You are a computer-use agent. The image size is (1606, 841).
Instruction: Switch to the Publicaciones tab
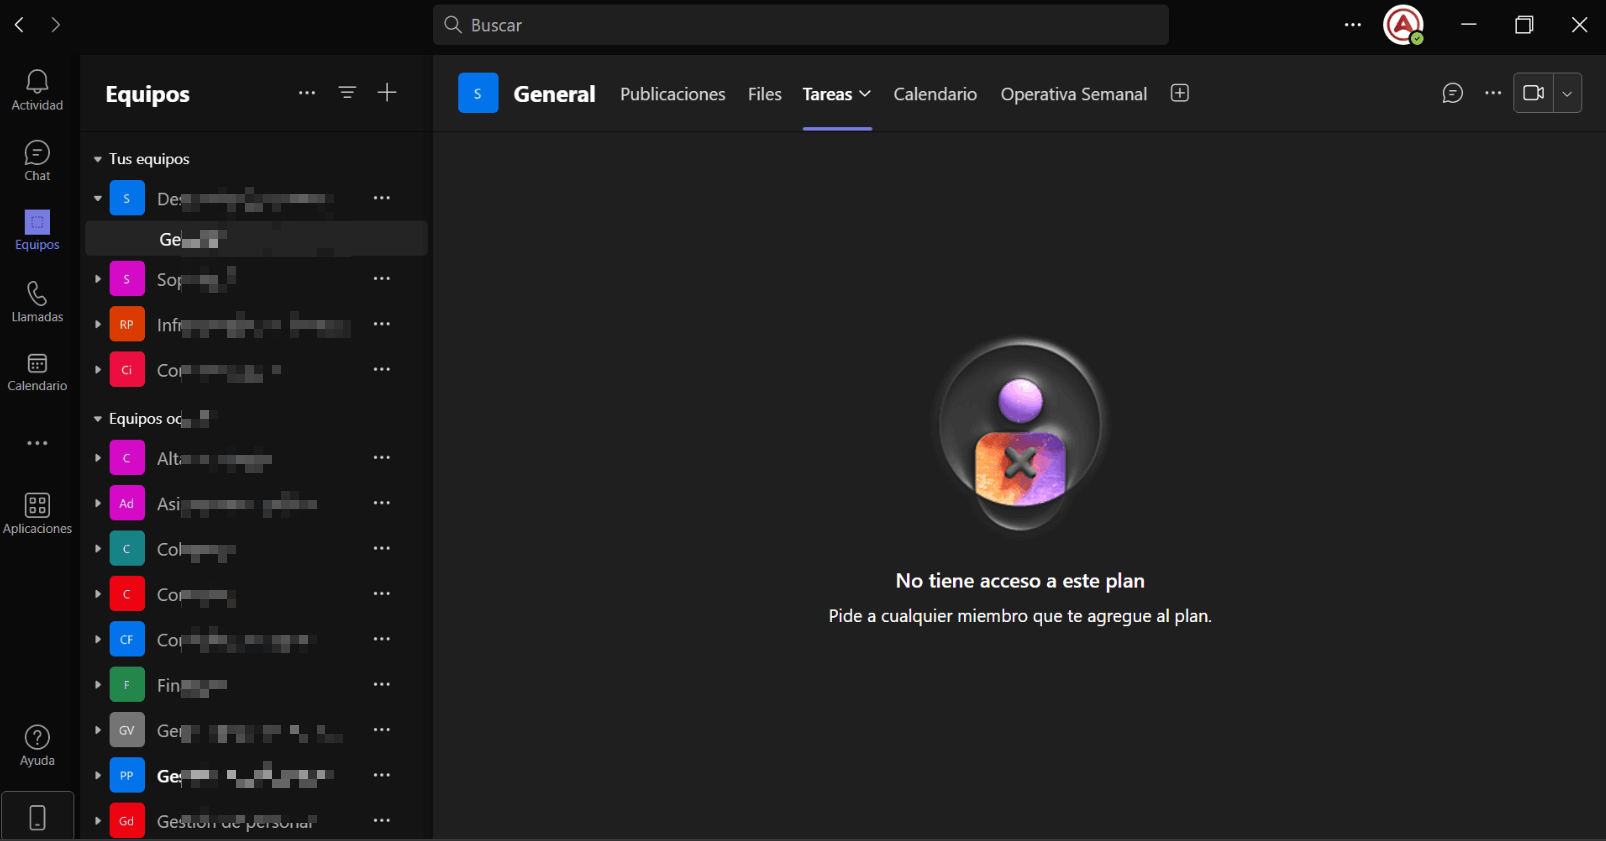click(x=673, y=94)
